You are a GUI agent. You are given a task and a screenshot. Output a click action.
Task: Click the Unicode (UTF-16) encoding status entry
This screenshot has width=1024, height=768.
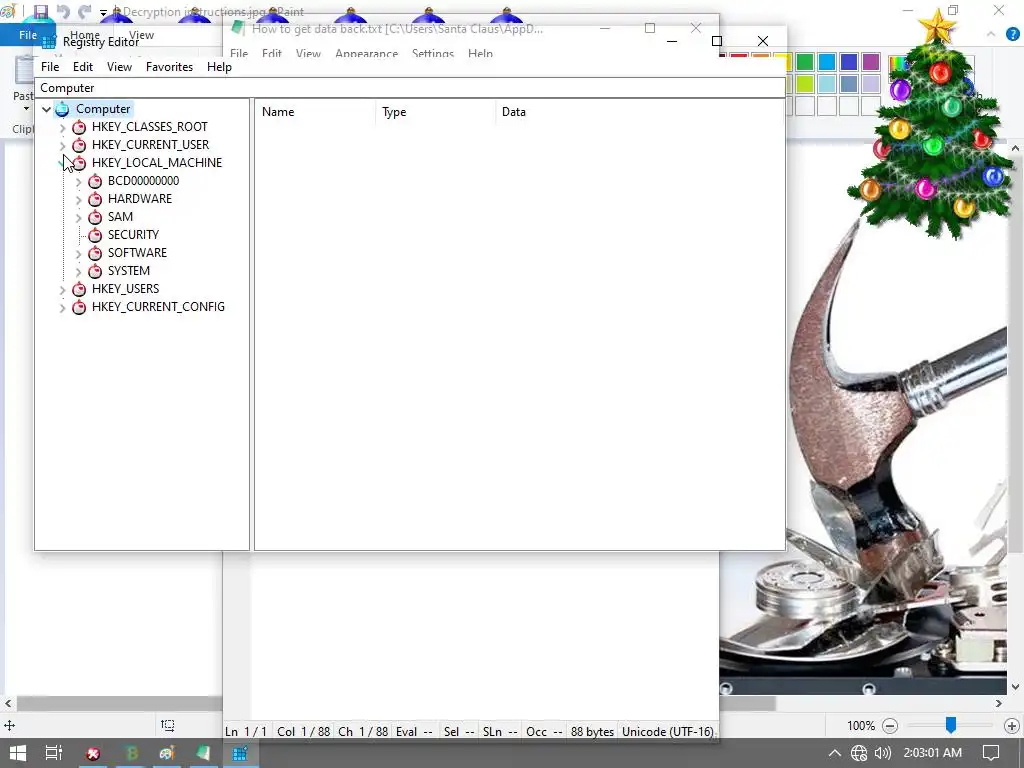(x=667, y=732)
